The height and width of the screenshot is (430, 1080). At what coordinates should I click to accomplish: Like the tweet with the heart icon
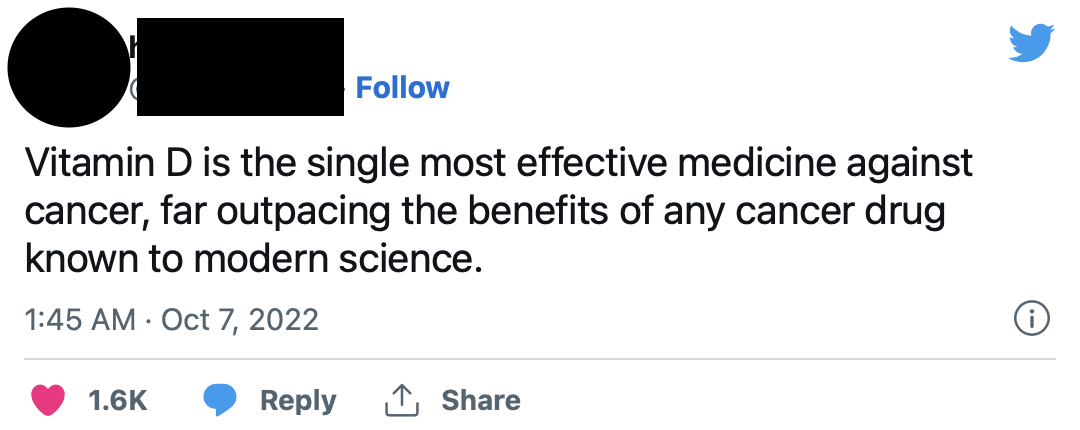(x=48, y=400)
